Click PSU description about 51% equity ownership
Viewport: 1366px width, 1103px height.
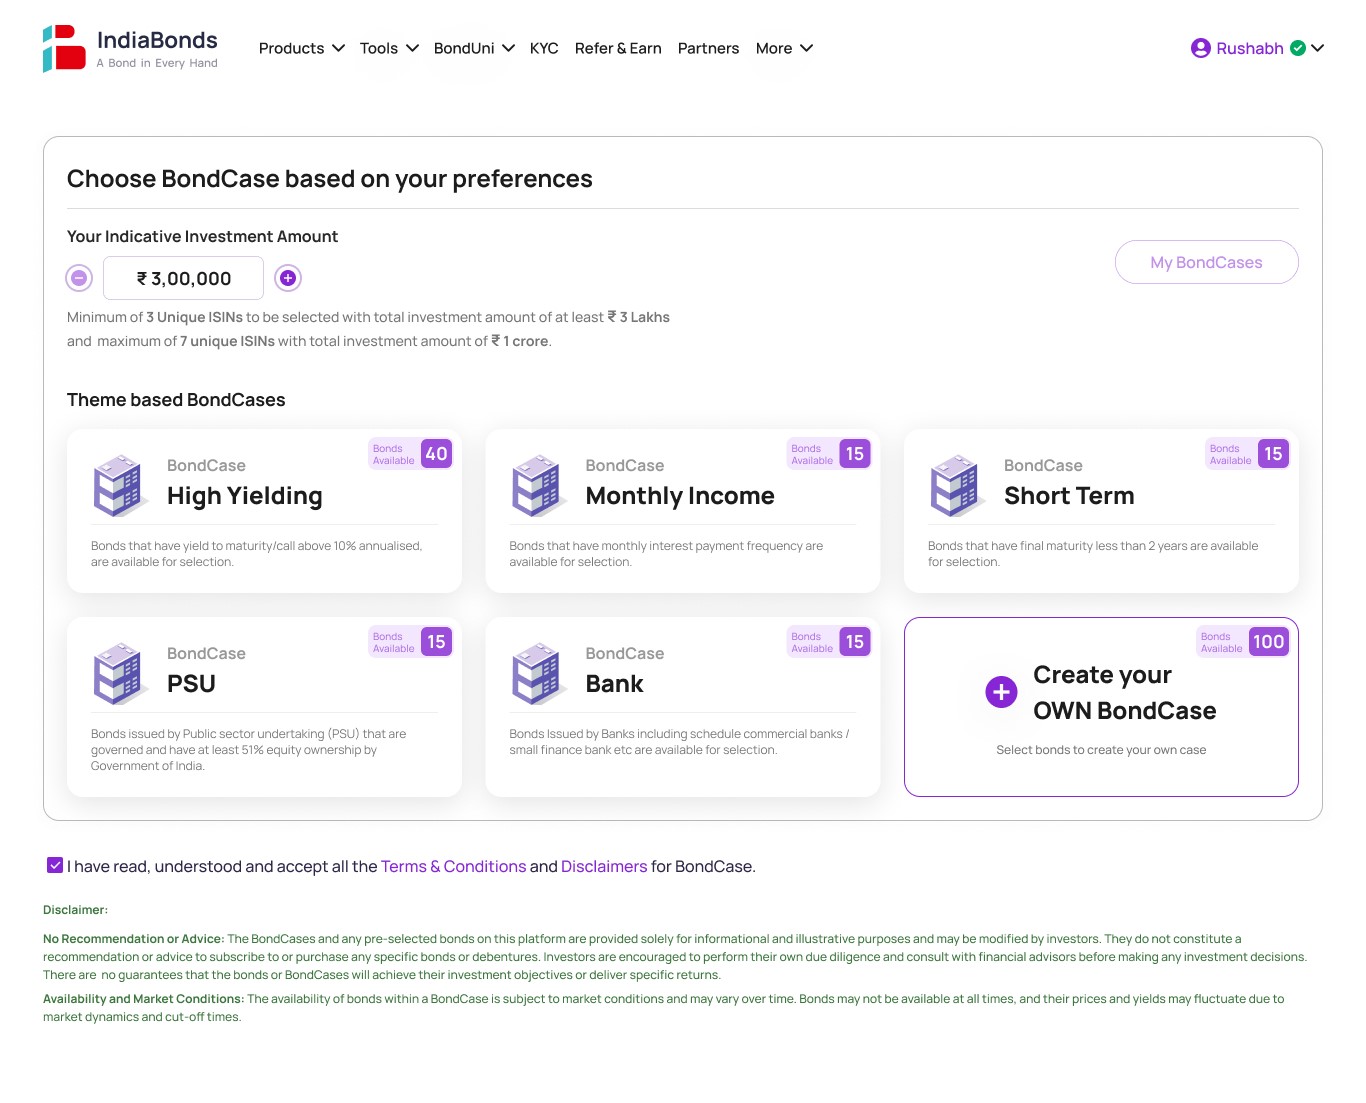(248, 750)
